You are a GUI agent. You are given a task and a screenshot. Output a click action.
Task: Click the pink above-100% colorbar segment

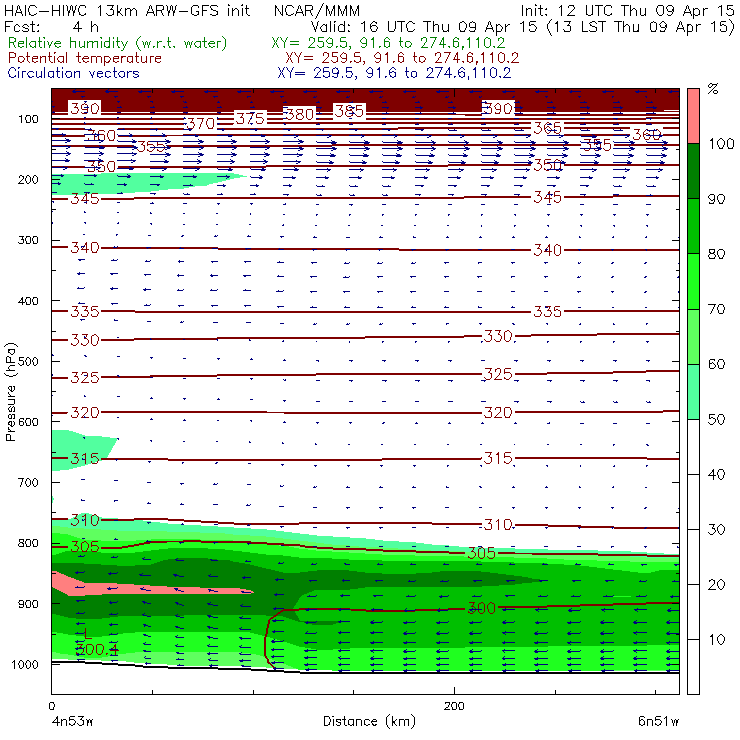693,116
